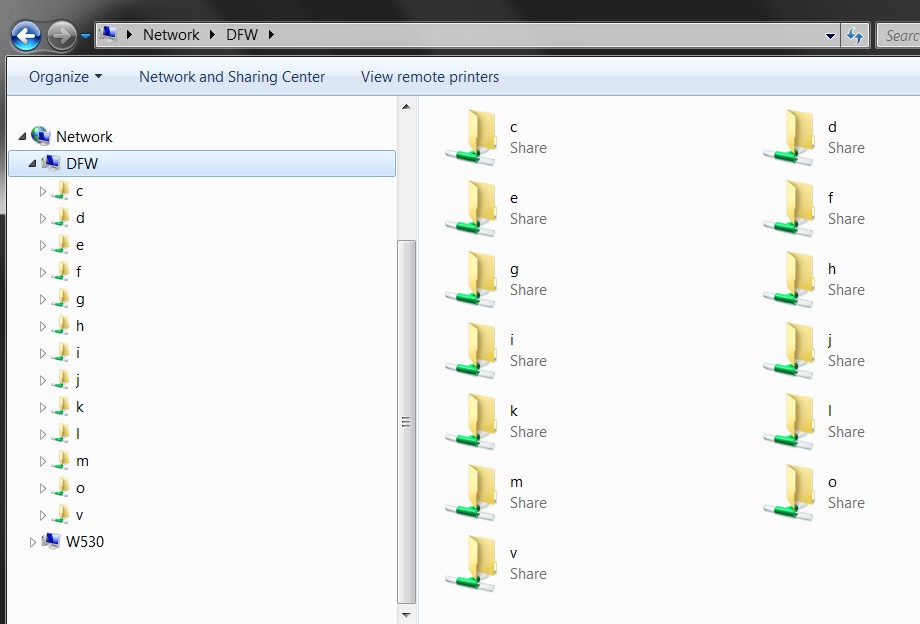
Task: Click the Refresh button beside address bar
Action: click(855, 36)
